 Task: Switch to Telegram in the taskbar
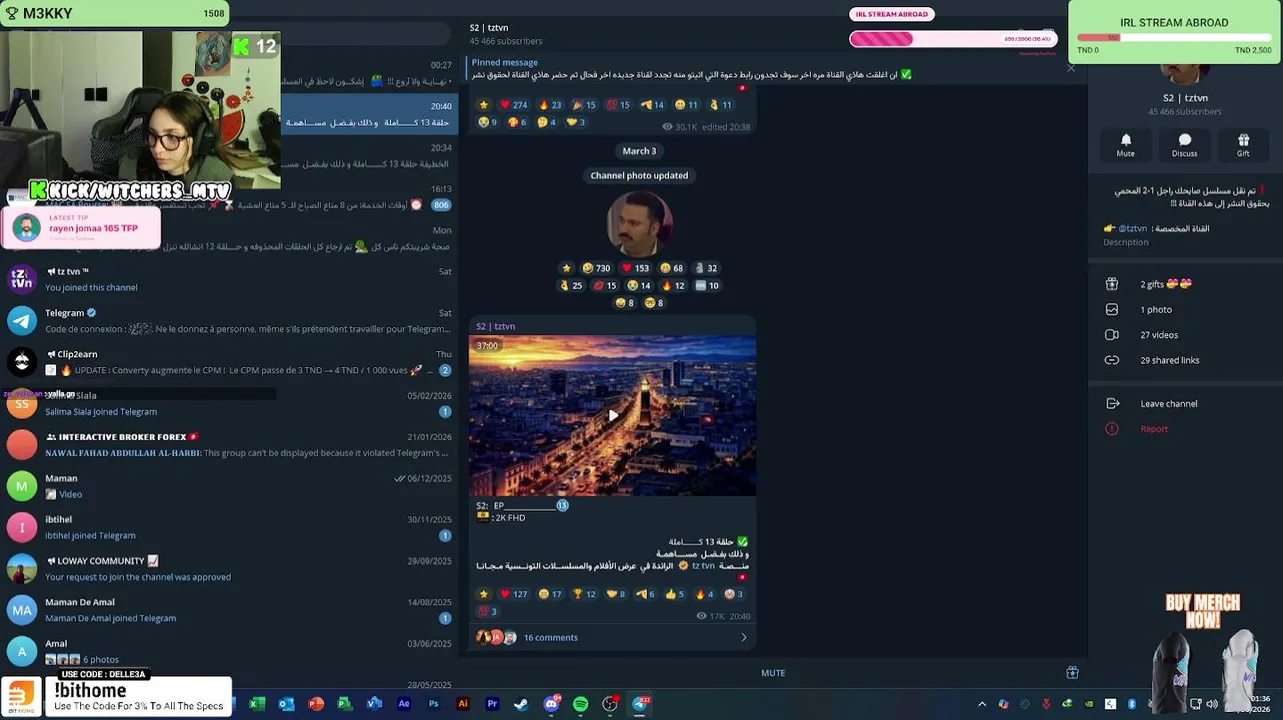pos(640,704)
